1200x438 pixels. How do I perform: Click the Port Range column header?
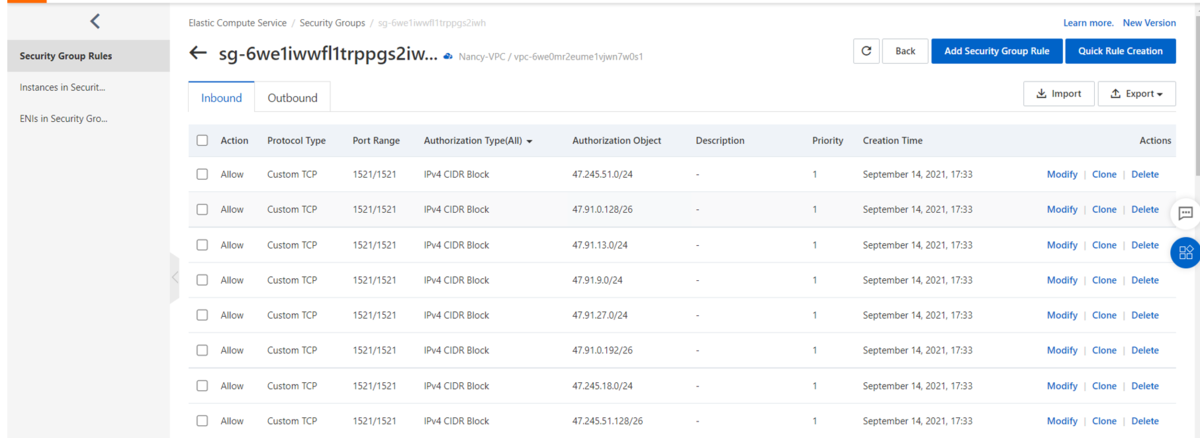[376, 141]
